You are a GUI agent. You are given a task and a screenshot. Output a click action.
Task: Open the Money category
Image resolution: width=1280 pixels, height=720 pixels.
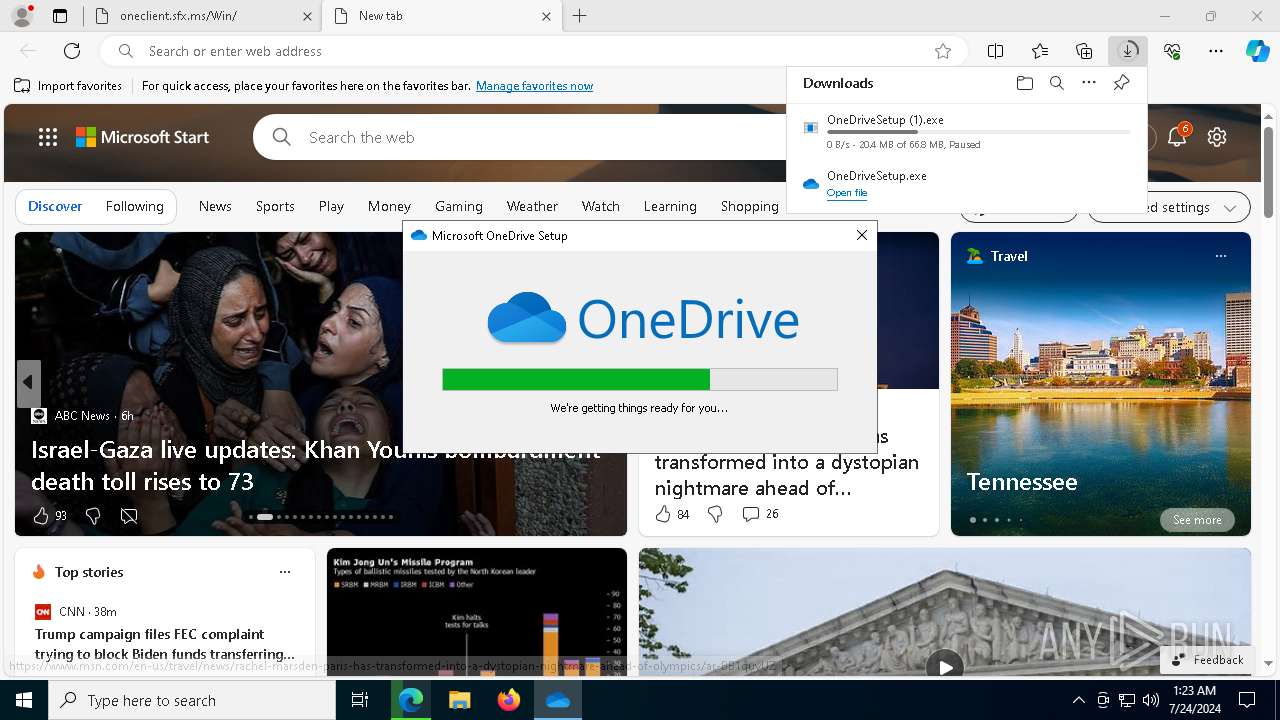click(x=389, y=206)
